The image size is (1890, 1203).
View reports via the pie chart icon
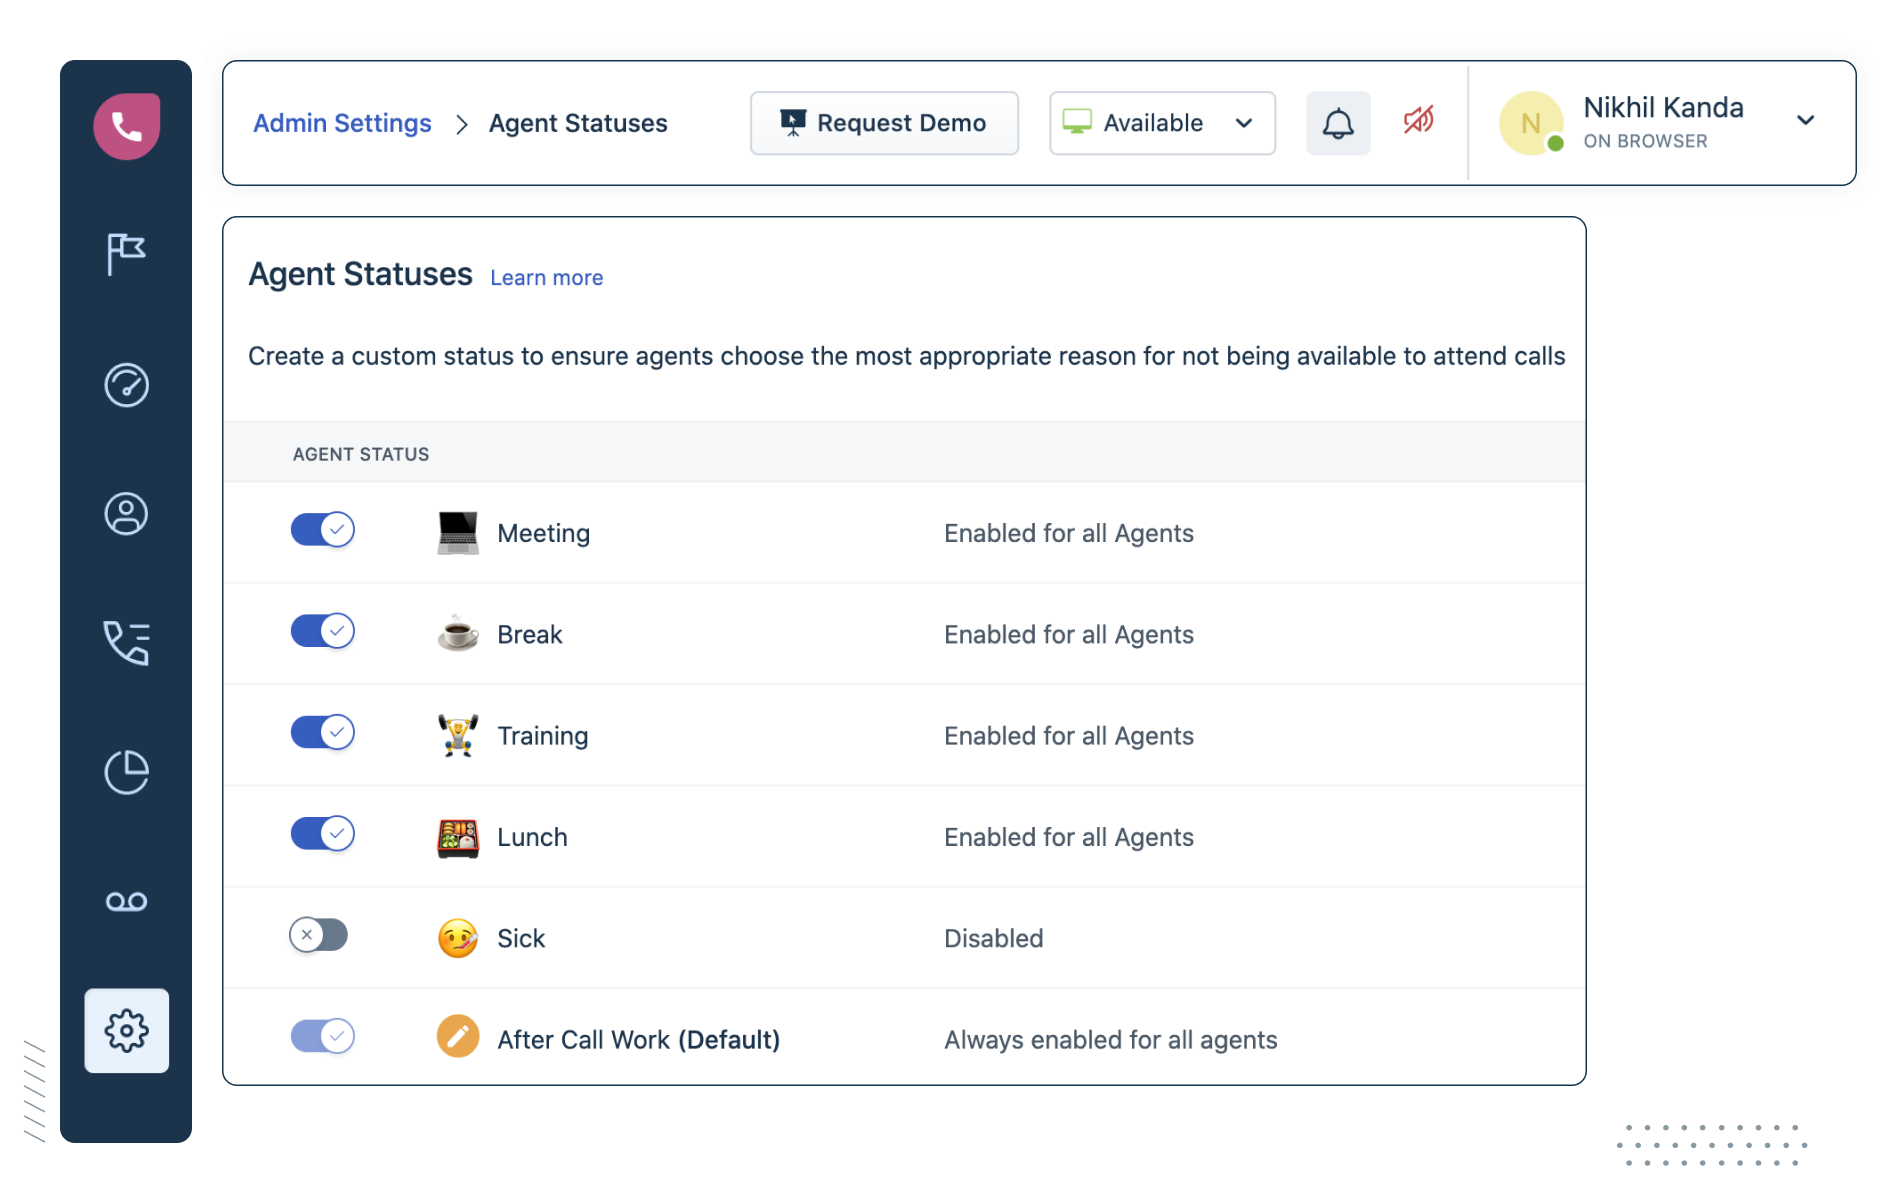(x=126, y=771)
